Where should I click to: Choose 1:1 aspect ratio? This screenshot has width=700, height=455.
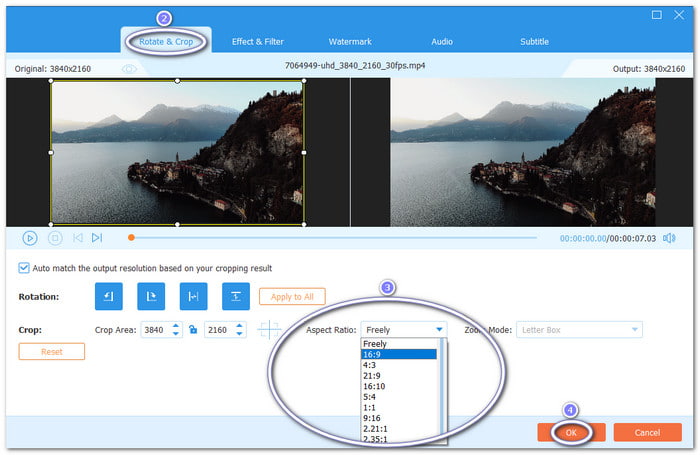tap(399, 407)
